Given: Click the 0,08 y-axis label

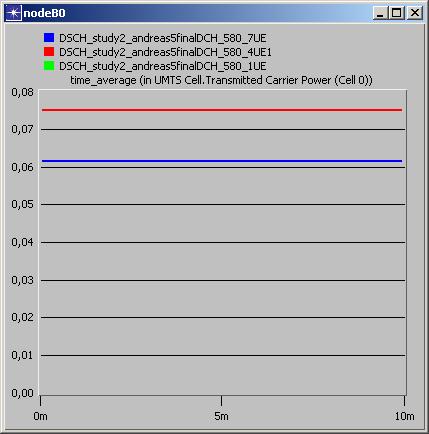Looking at the screenshot, I should [x=23, y=92].
